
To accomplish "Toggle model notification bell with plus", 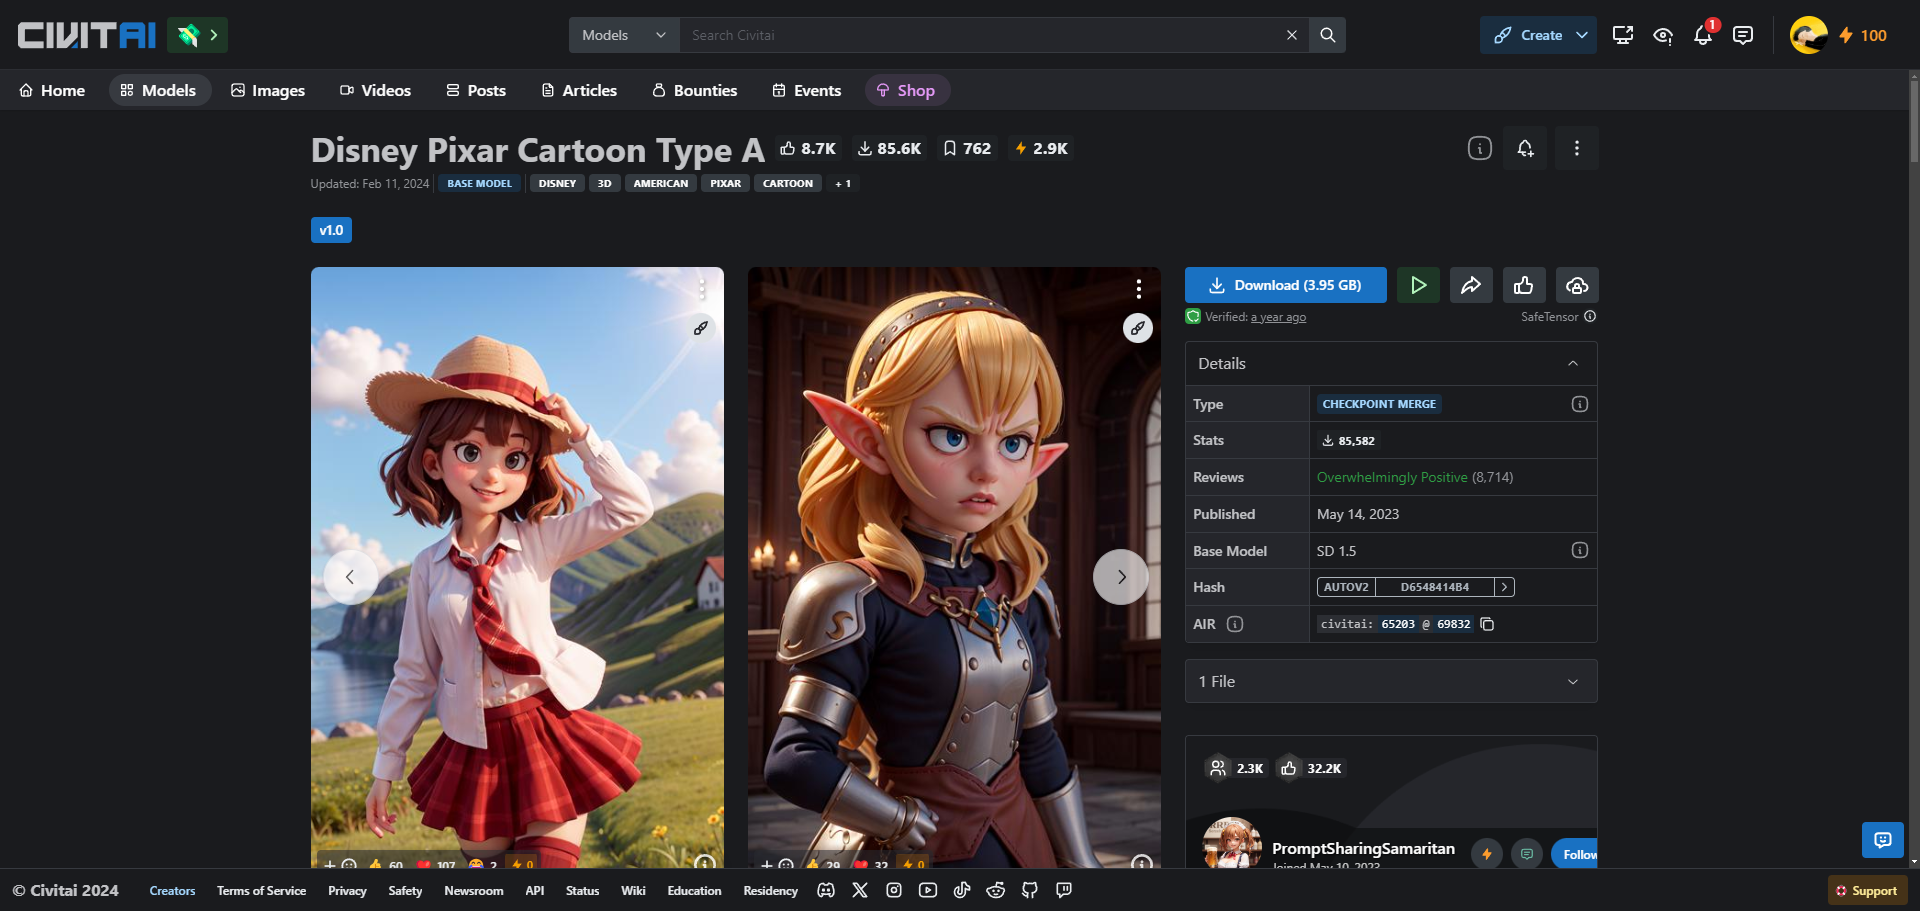I will coord(1525,148).
